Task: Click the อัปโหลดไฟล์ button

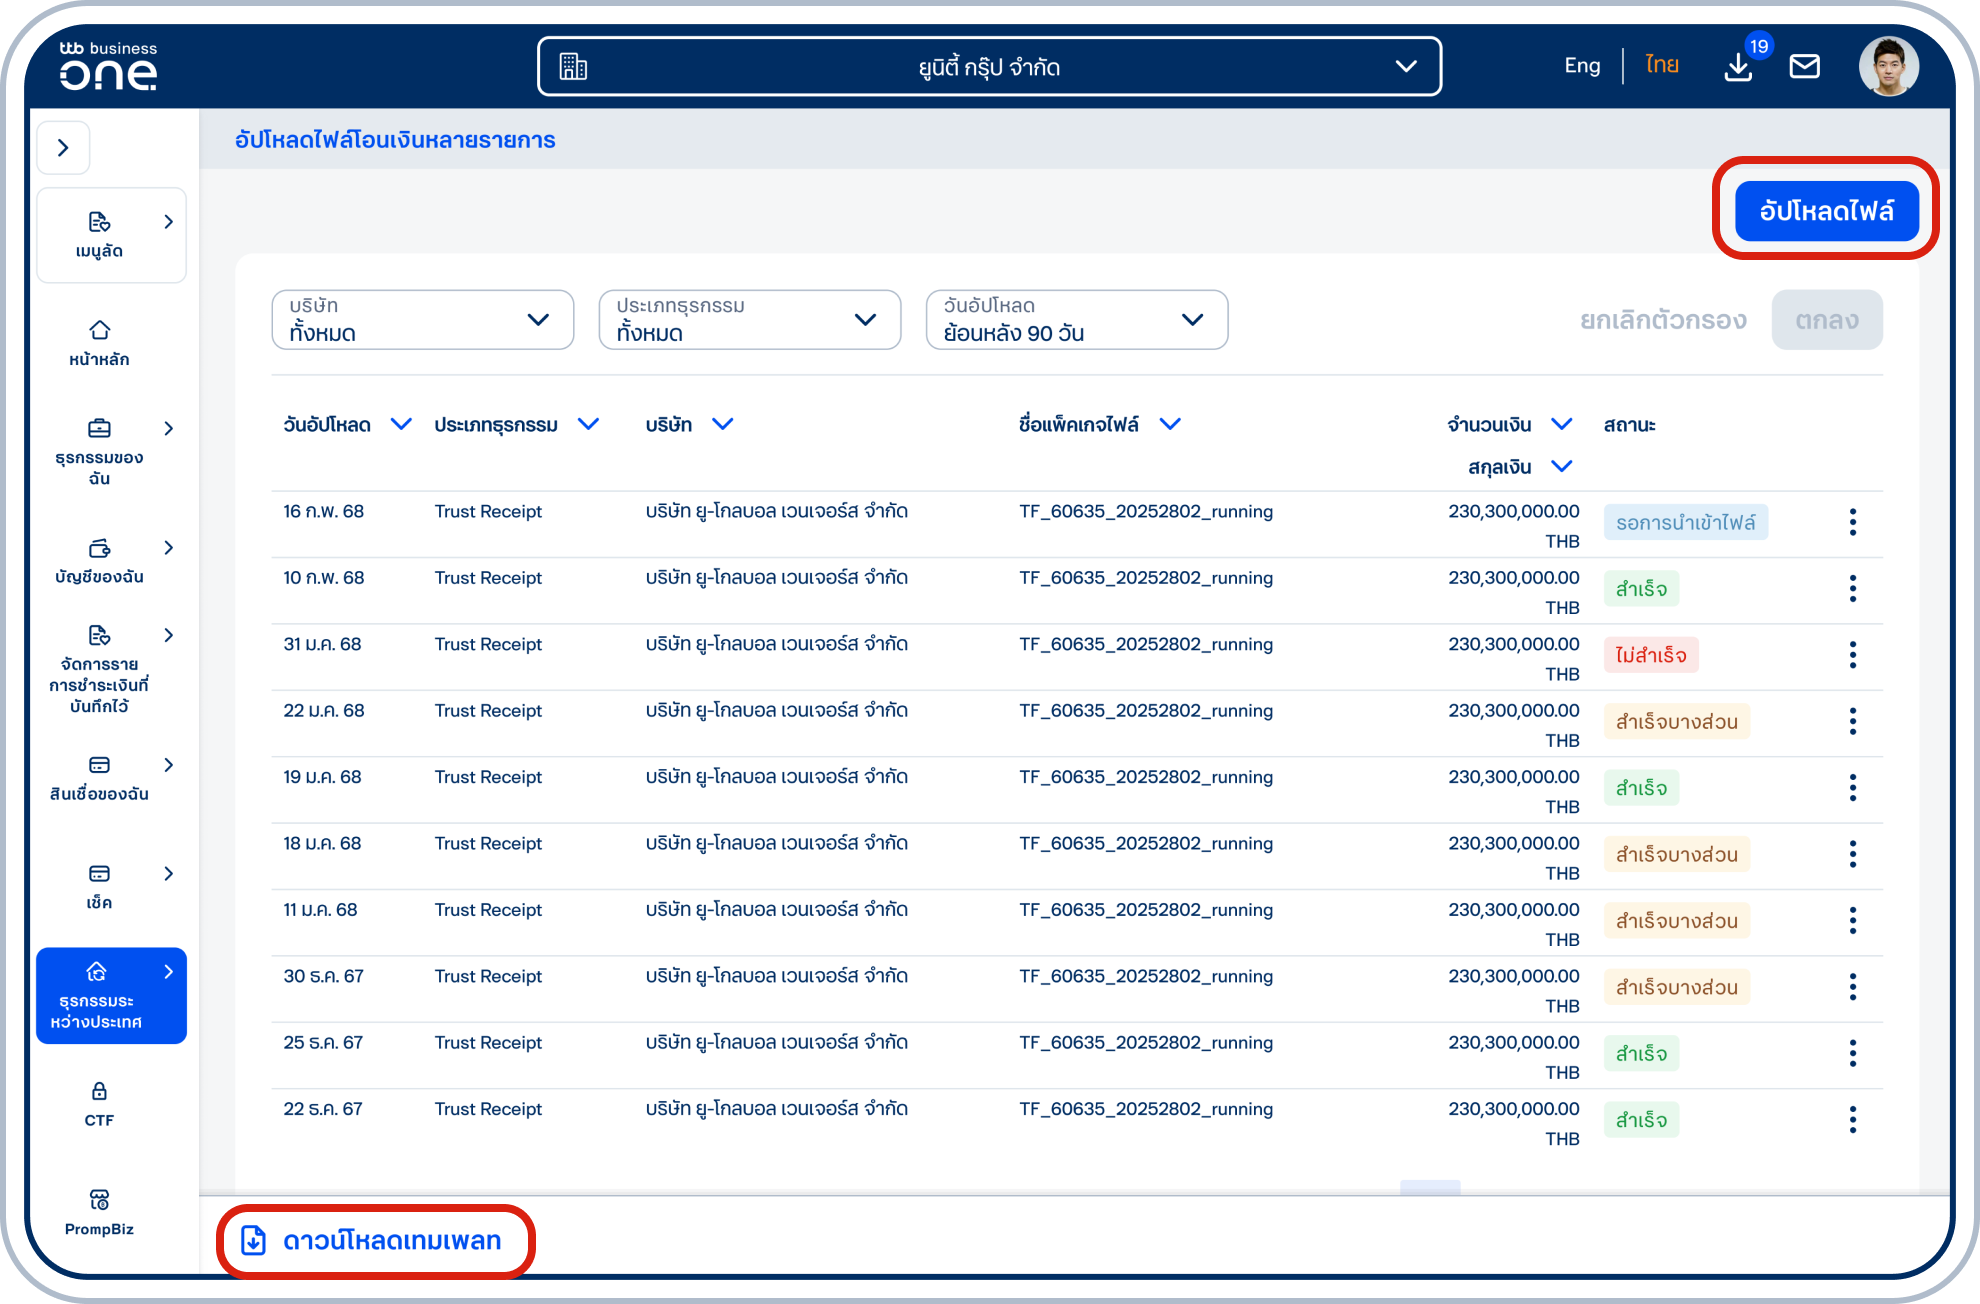Action: tap(1825, 211)
